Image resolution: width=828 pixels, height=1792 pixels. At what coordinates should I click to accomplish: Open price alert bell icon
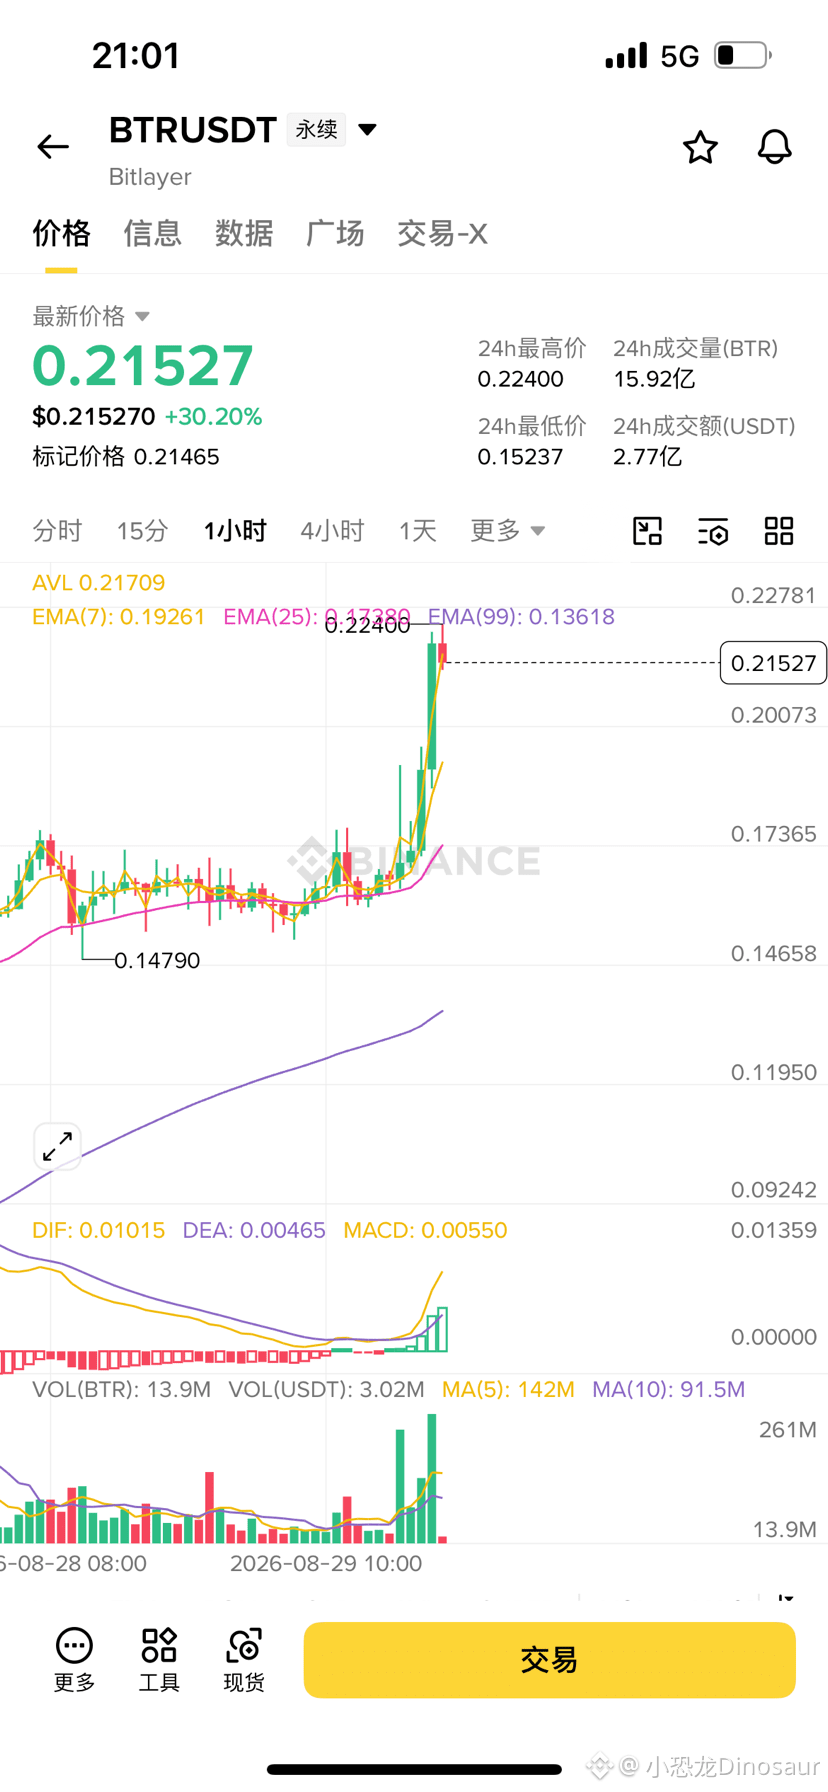pyautogui.click(x=774, y=147)
